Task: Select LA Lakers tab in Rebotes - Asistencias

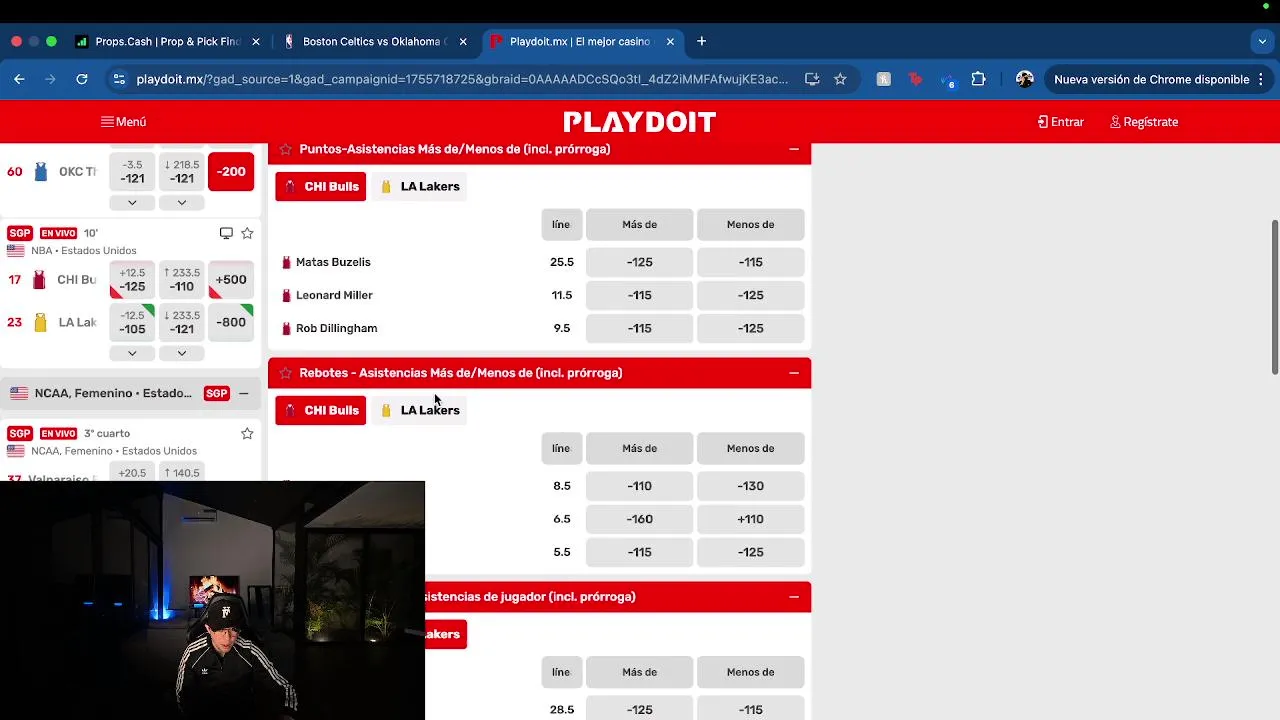Action: [420, 410]
